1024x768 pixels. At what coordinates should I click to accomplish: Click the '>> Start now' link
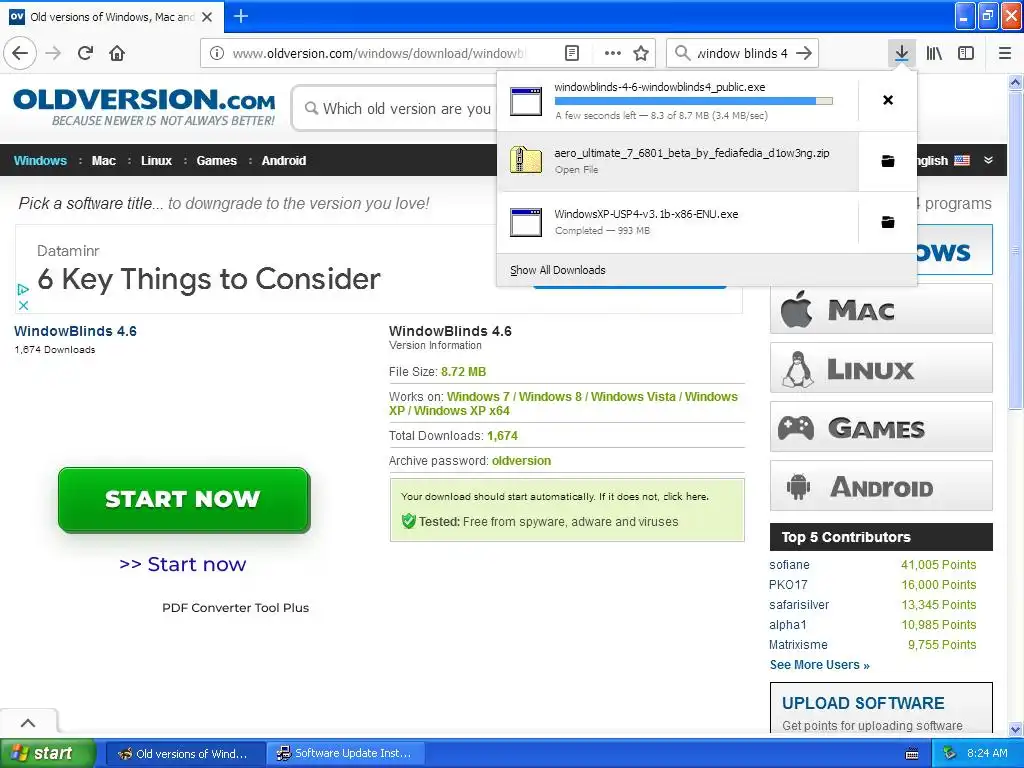click(x=183, y=564)
